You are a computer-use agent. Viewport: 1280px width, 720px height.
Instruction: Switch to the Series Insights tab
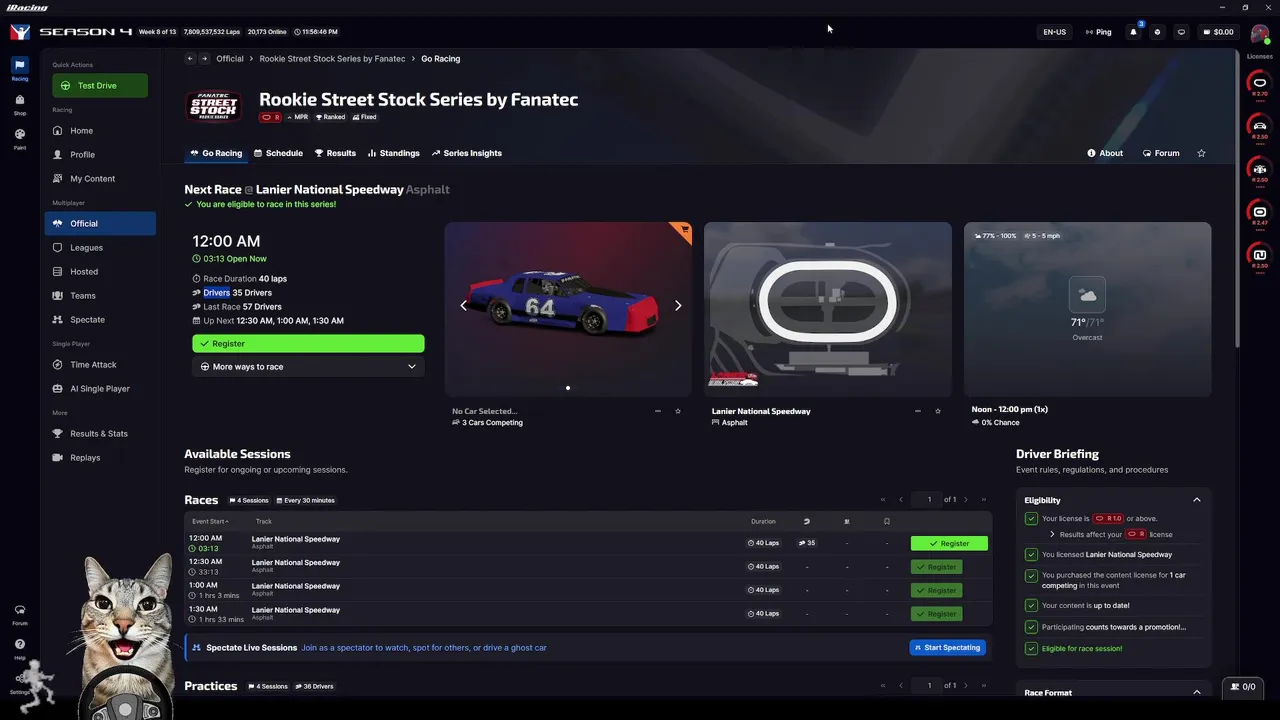point(466,153)
